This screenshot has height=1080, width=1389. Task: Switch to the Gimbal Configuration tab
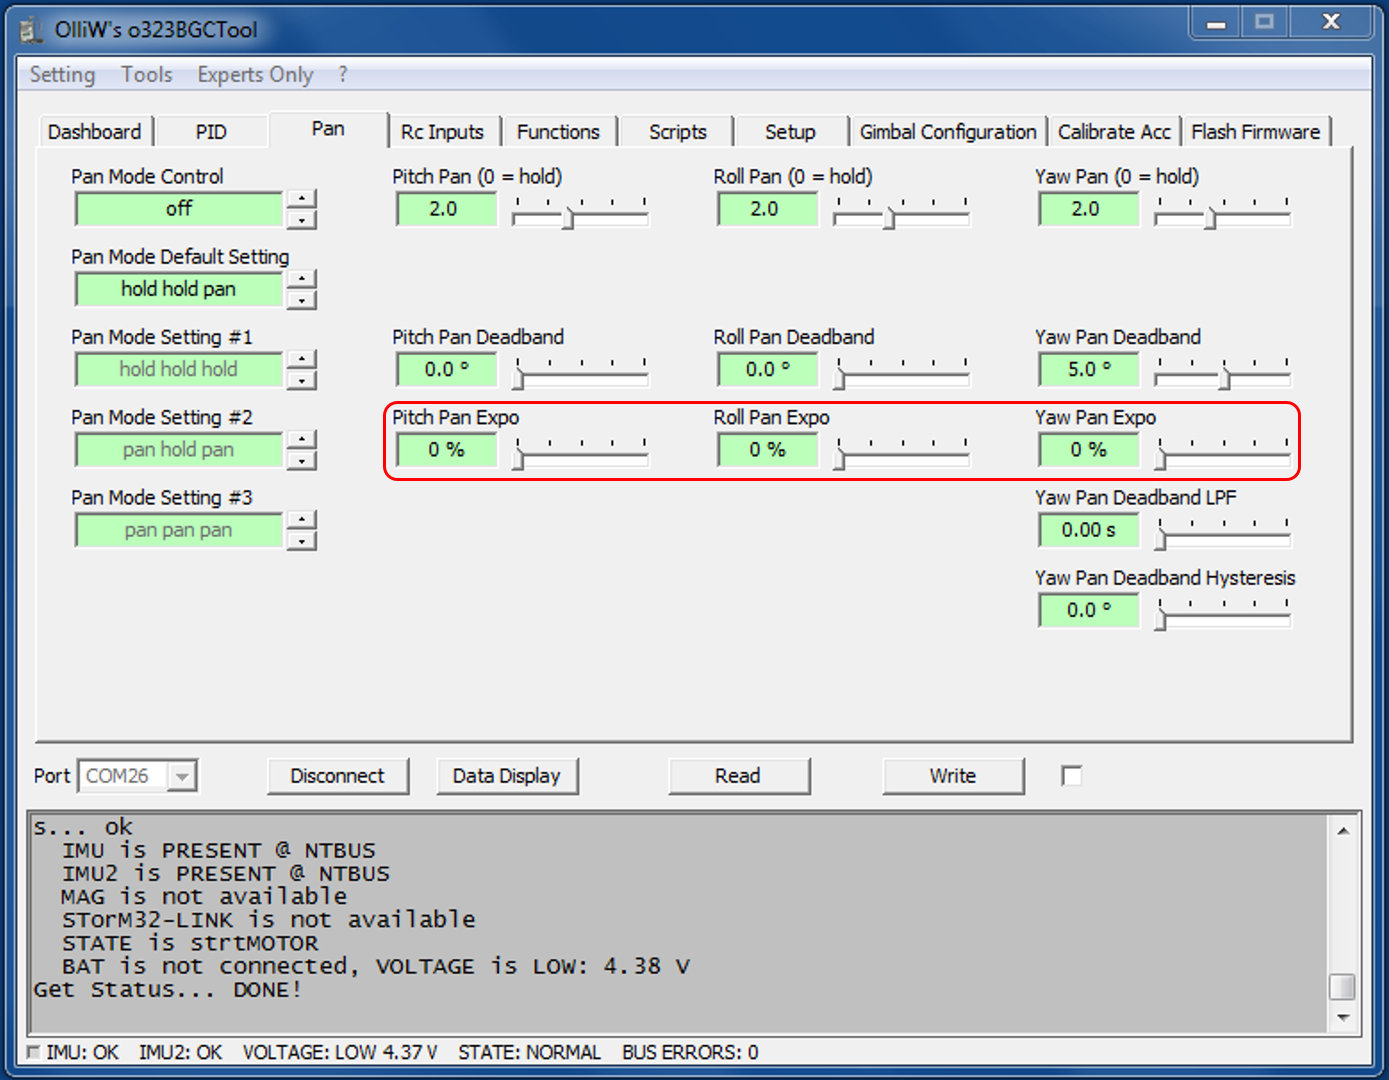pyautogui.click(x=947, y=132)
